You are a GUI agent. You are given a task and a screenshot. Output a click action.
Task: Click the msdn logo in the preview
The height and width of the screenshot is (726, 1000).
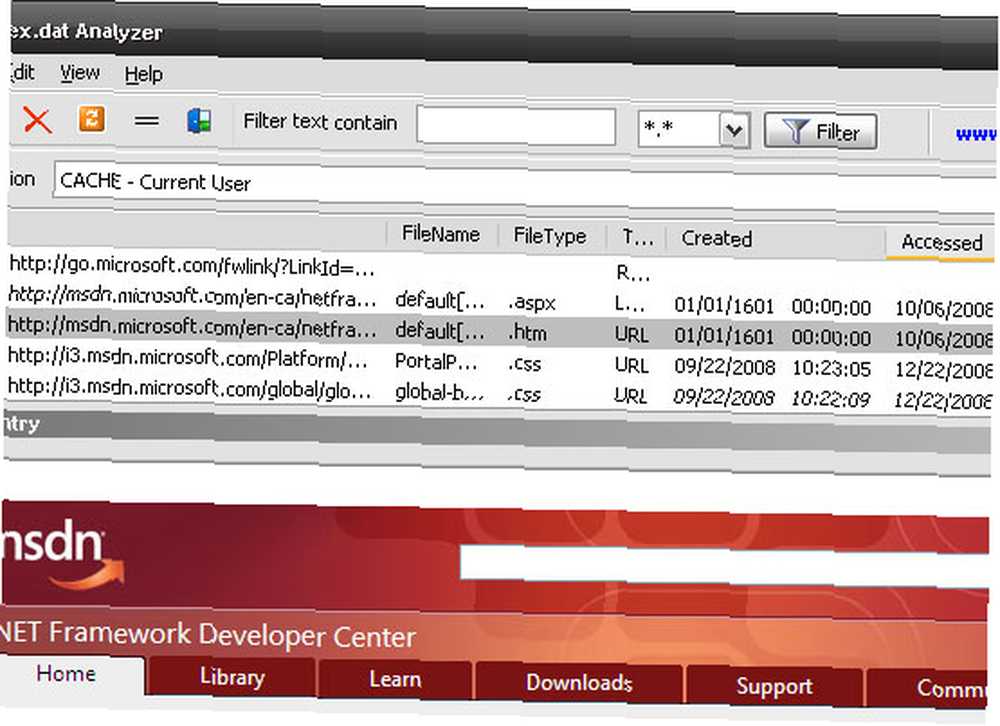[61, 554]
